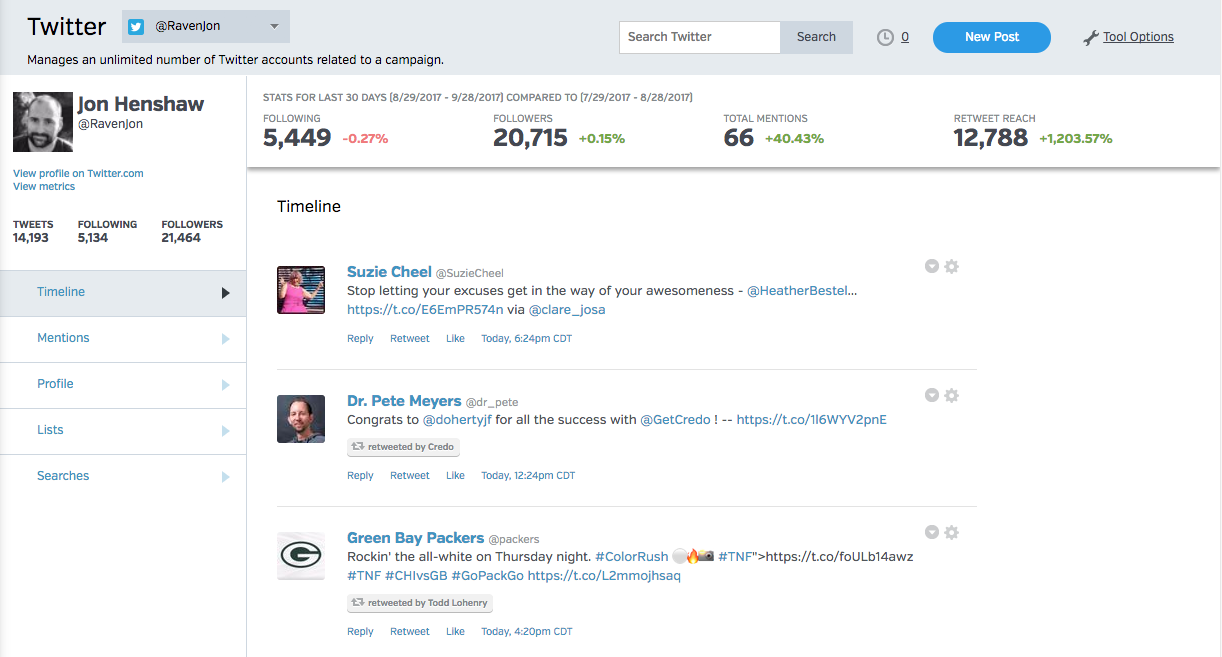Open View profile on Twitter.com link
The image size is (1222, 657).
coord(78,173)
